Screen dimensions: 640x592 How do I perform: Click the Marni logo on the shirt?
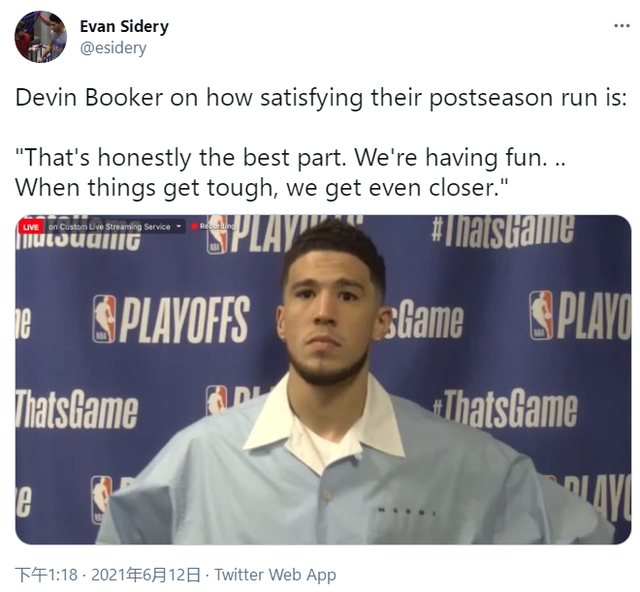click(410, 511)
